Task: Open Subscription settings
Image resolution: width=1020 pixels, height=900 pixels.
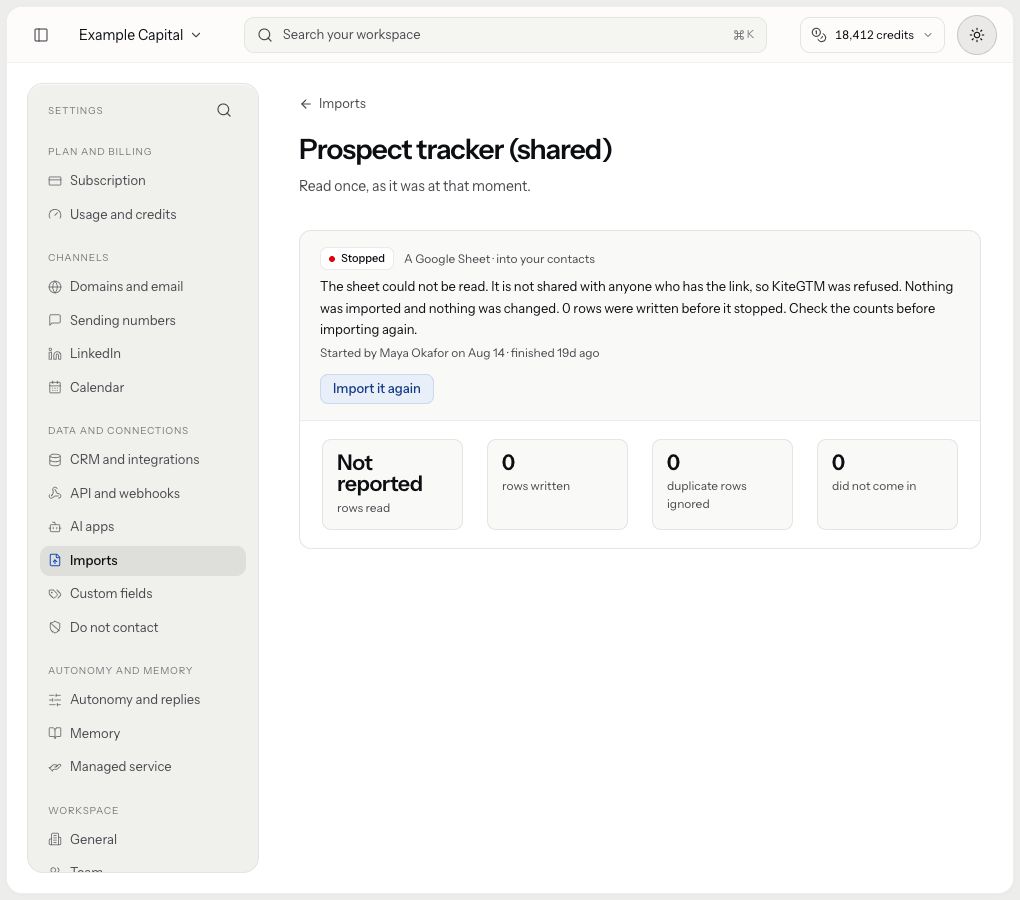Action: pyautogui.click(x=143, y=181)
